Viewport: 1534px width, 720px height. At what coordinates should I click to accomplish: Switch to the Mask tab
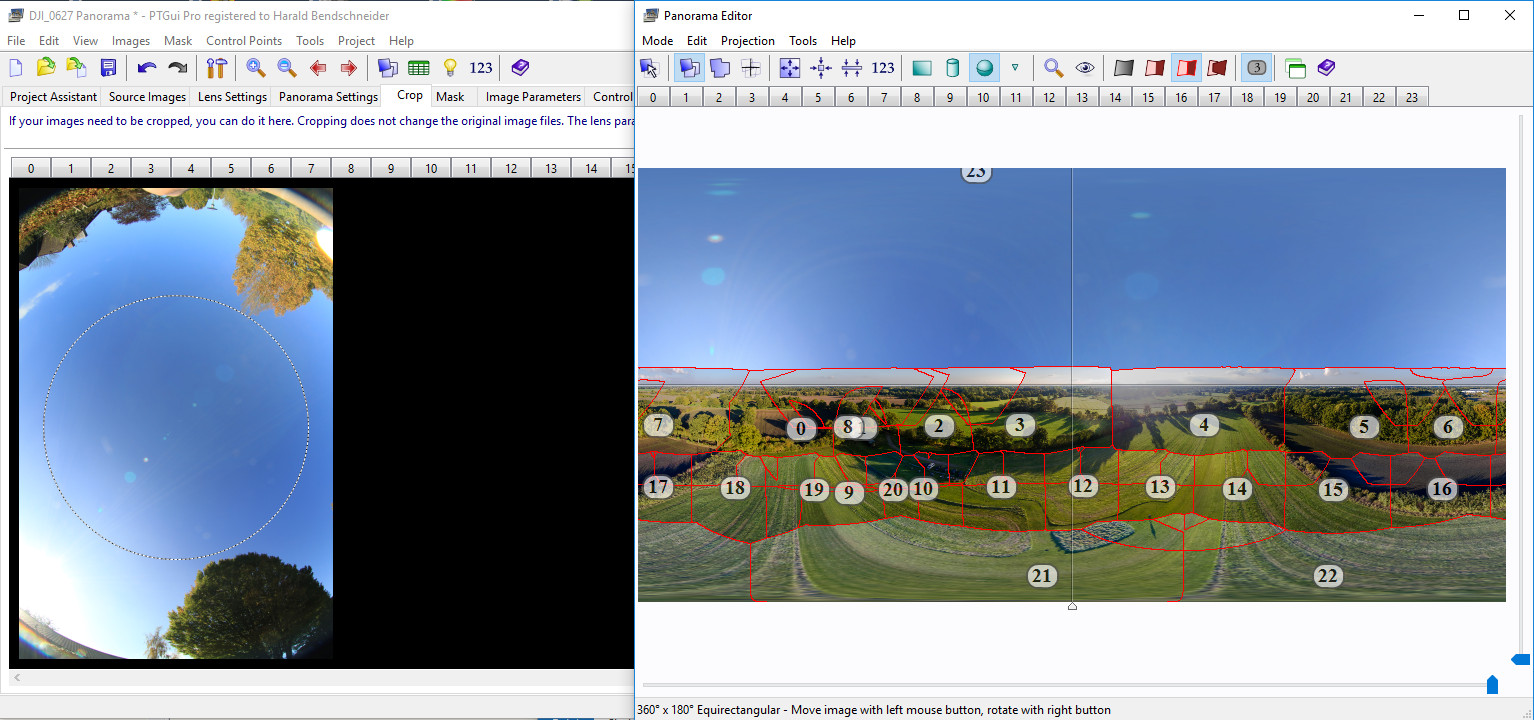point(450,97)
